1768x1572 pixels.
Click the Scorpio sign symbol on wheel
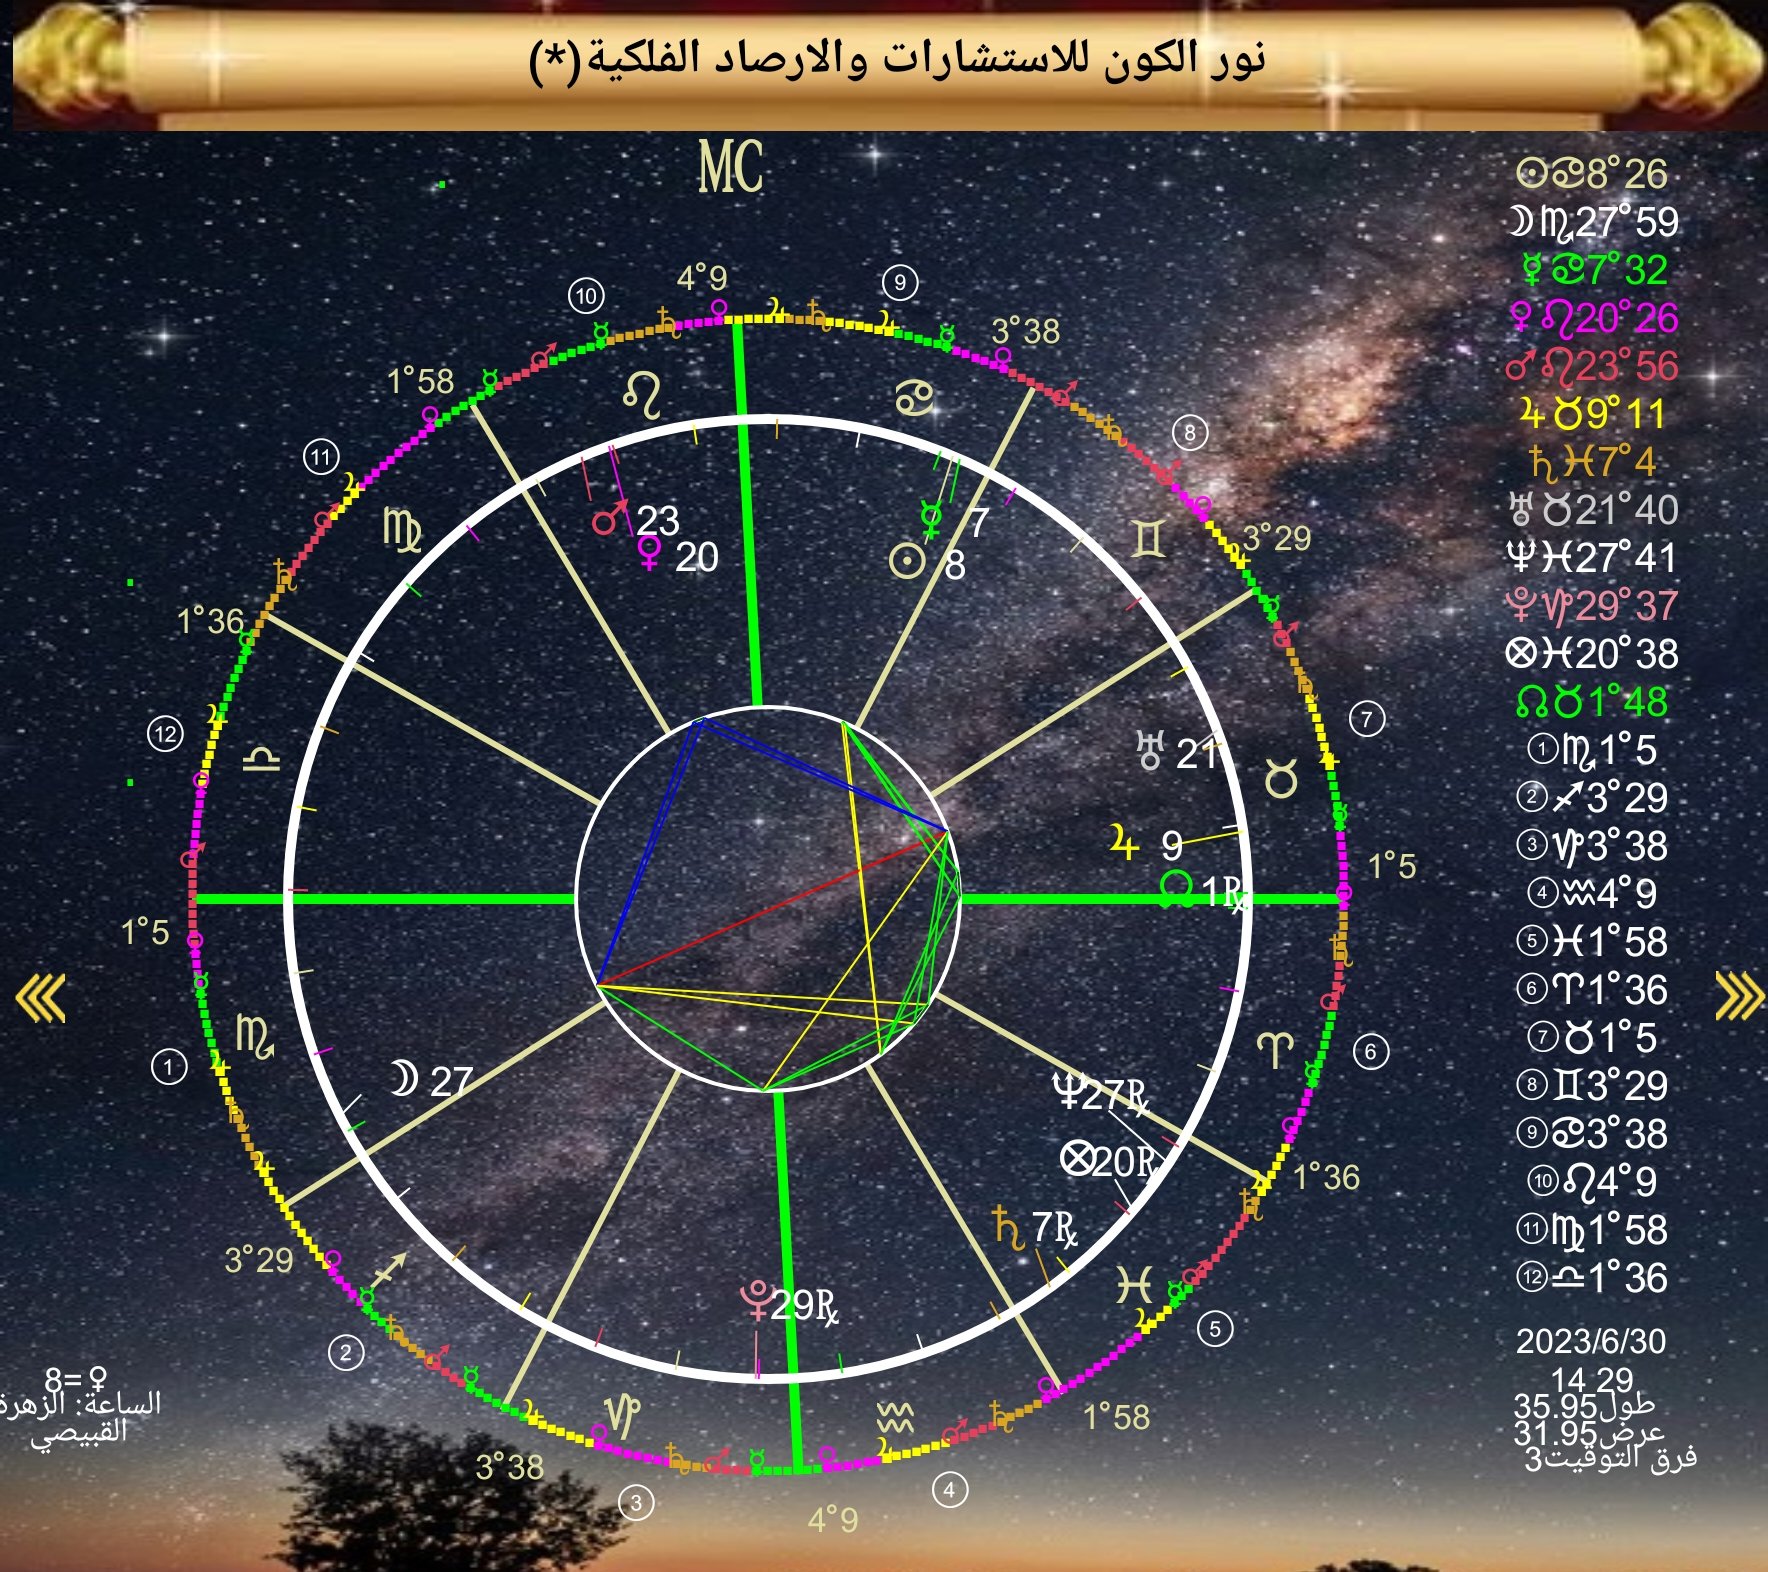tap(255, 1035)
